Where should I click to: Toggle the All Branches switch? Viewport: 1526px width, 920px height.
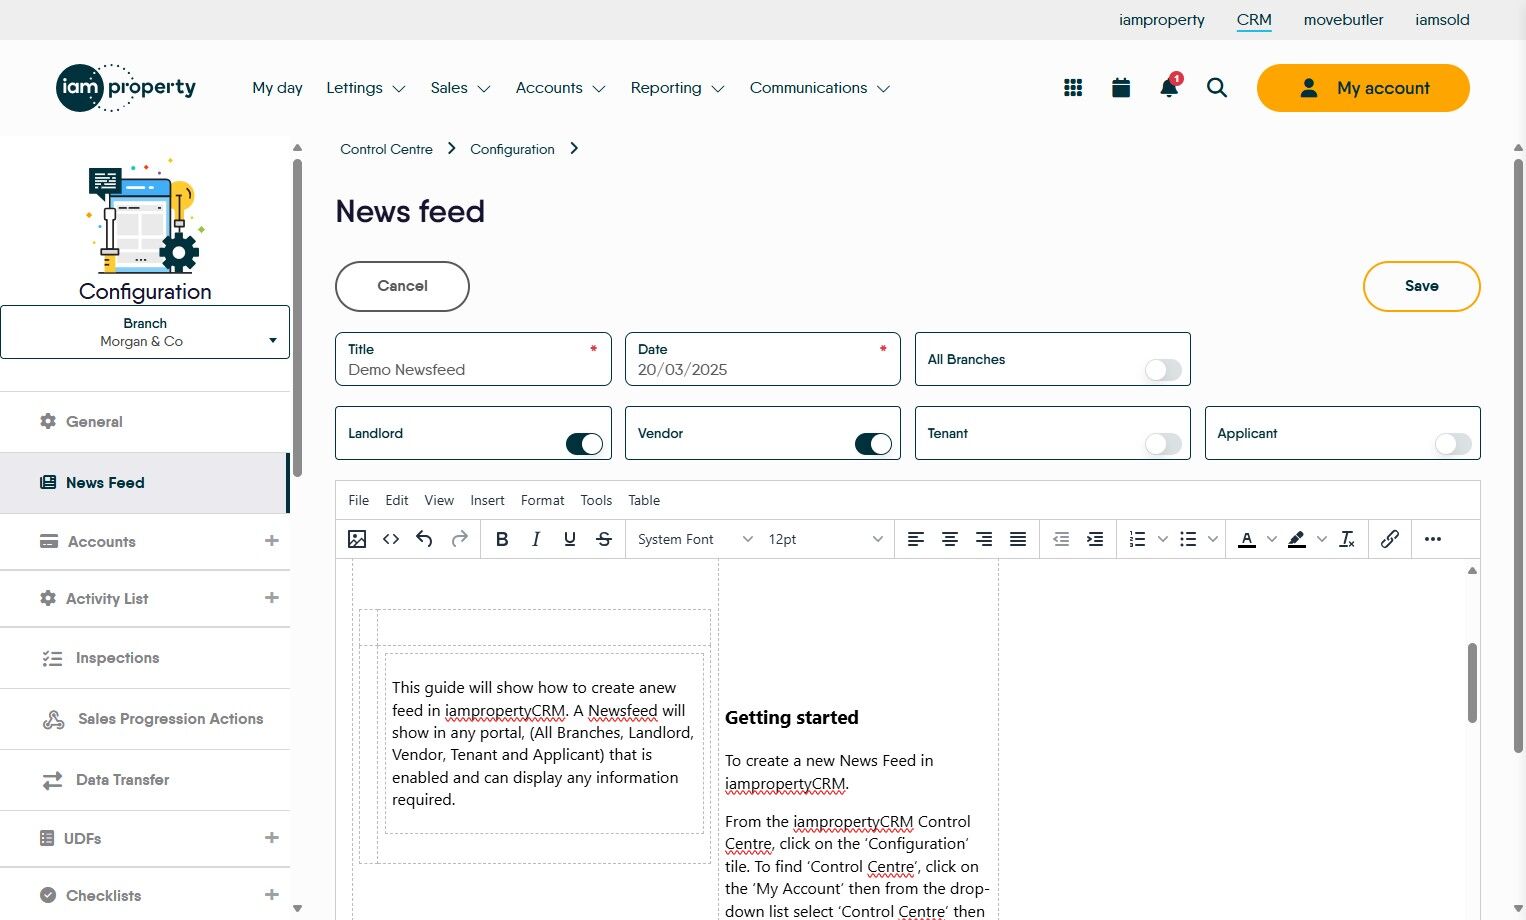point(1163,370)
